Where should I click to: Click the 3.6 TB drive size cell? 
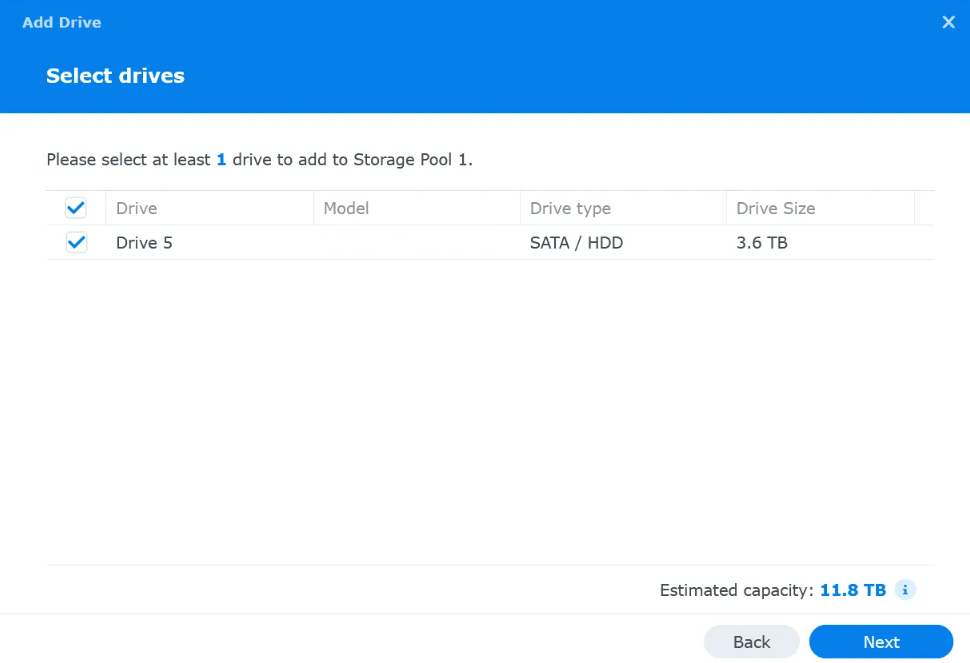(762, 242)
